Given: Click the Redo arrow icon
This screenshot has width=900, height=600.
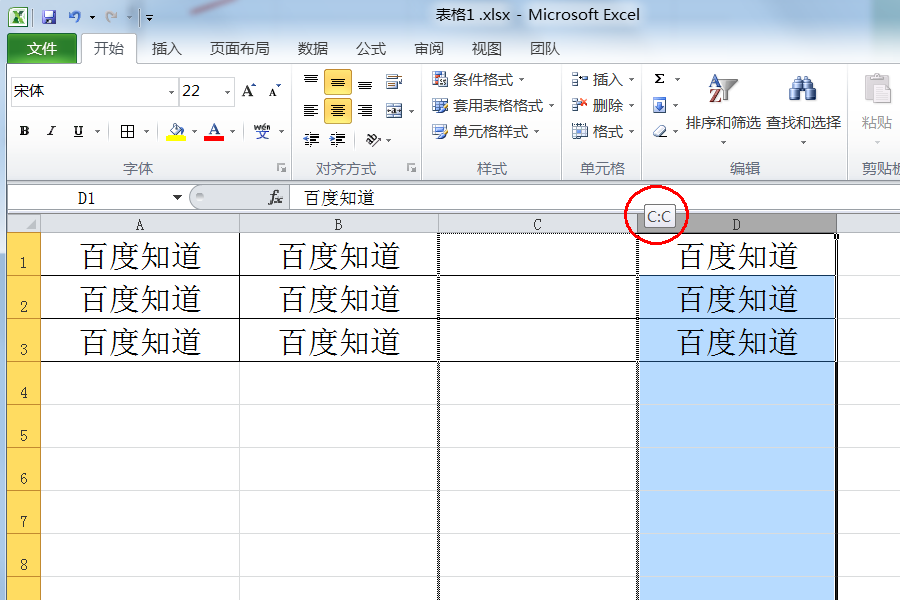Looking at the screenshot, I should (x=111, y=17).
